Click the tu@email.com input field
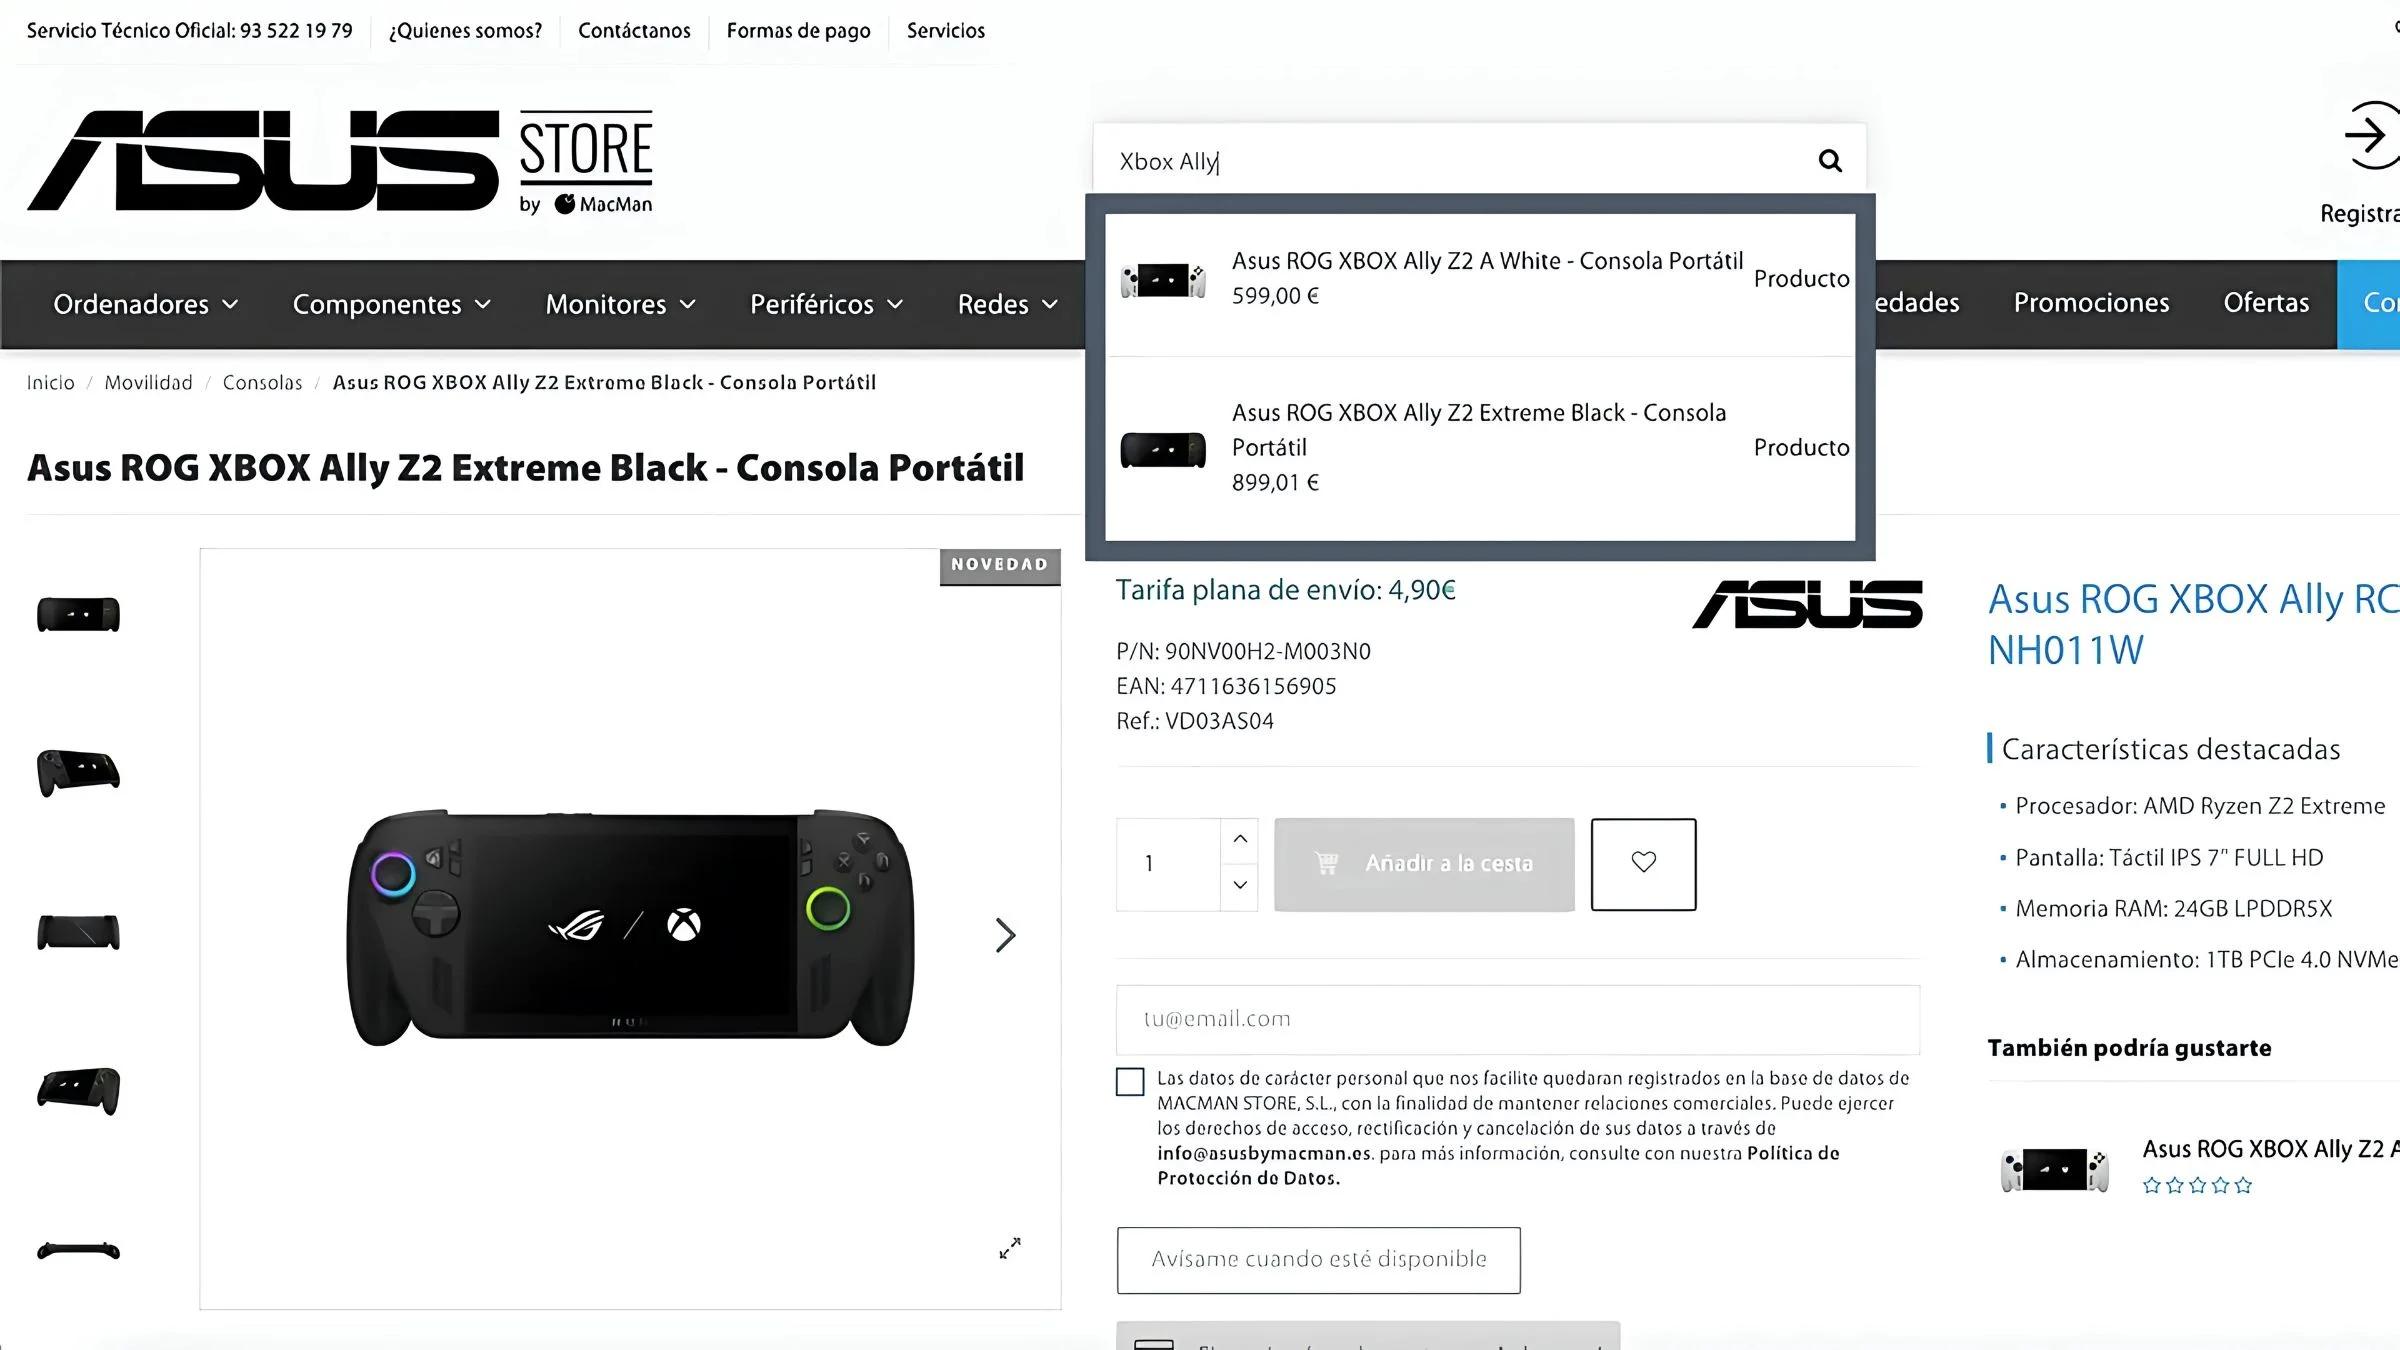This screenshot has height=1350, width=2400. click(1518, 1019)
